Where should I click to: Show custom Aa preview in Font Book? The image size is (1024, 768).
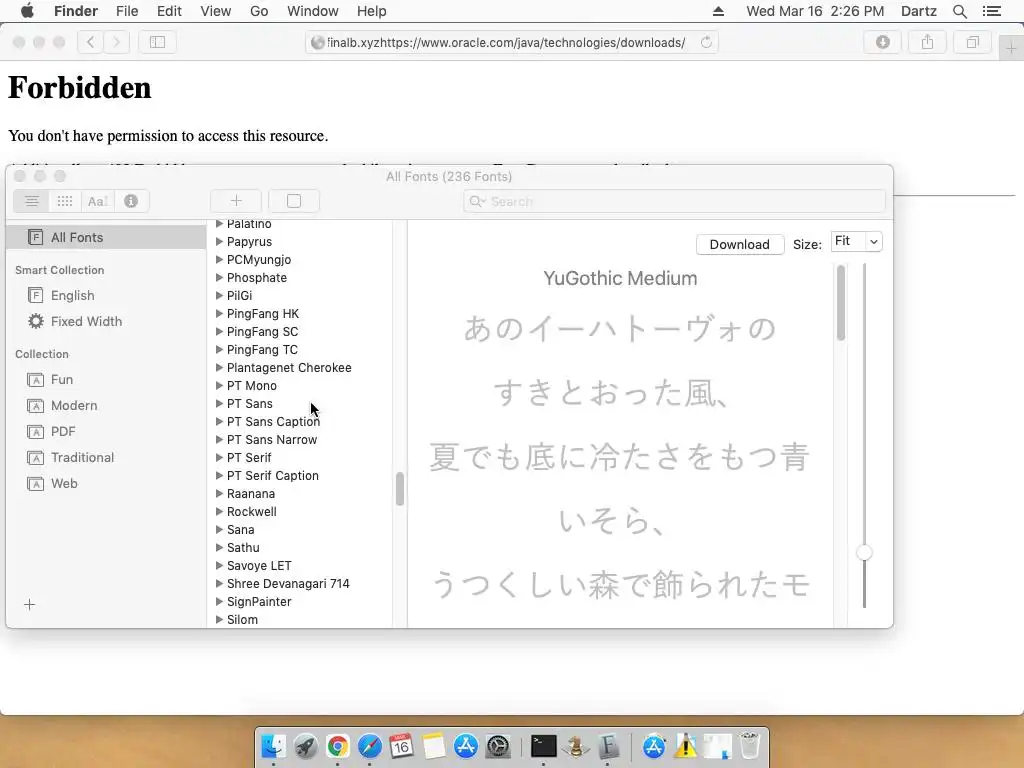click(98, 201)
